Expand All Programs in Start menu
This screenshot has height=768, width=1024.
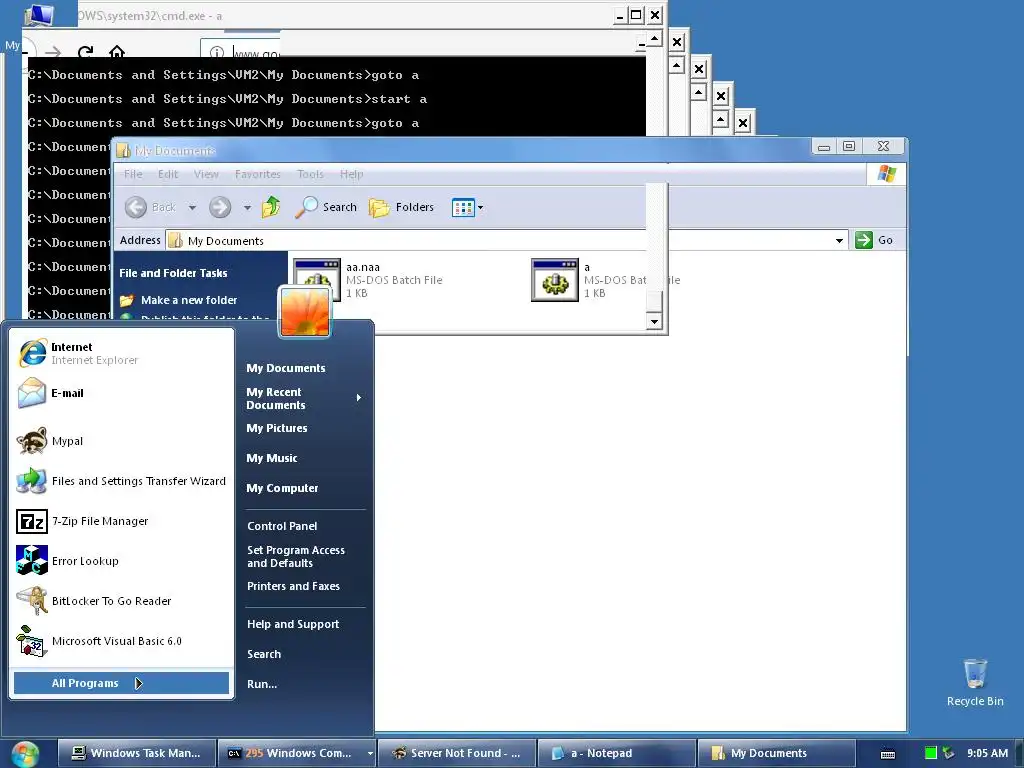coord(121,683)
